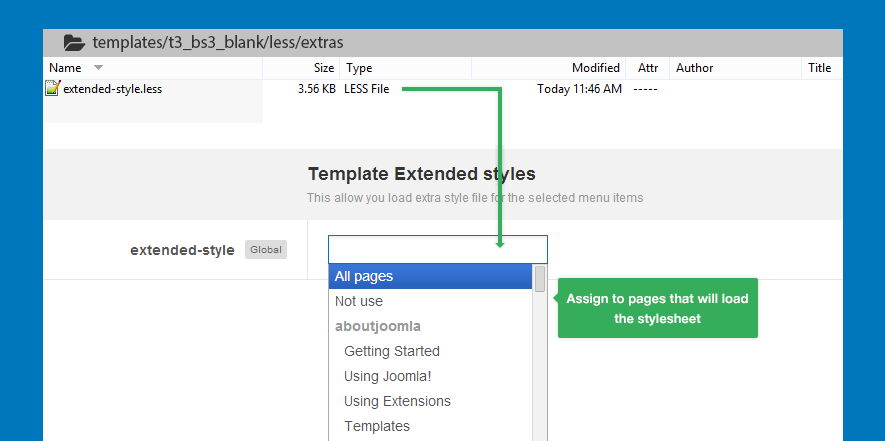The image size is (885, 441).
Task: Click the extended-style.less file icon
Action: pos(53,89)
